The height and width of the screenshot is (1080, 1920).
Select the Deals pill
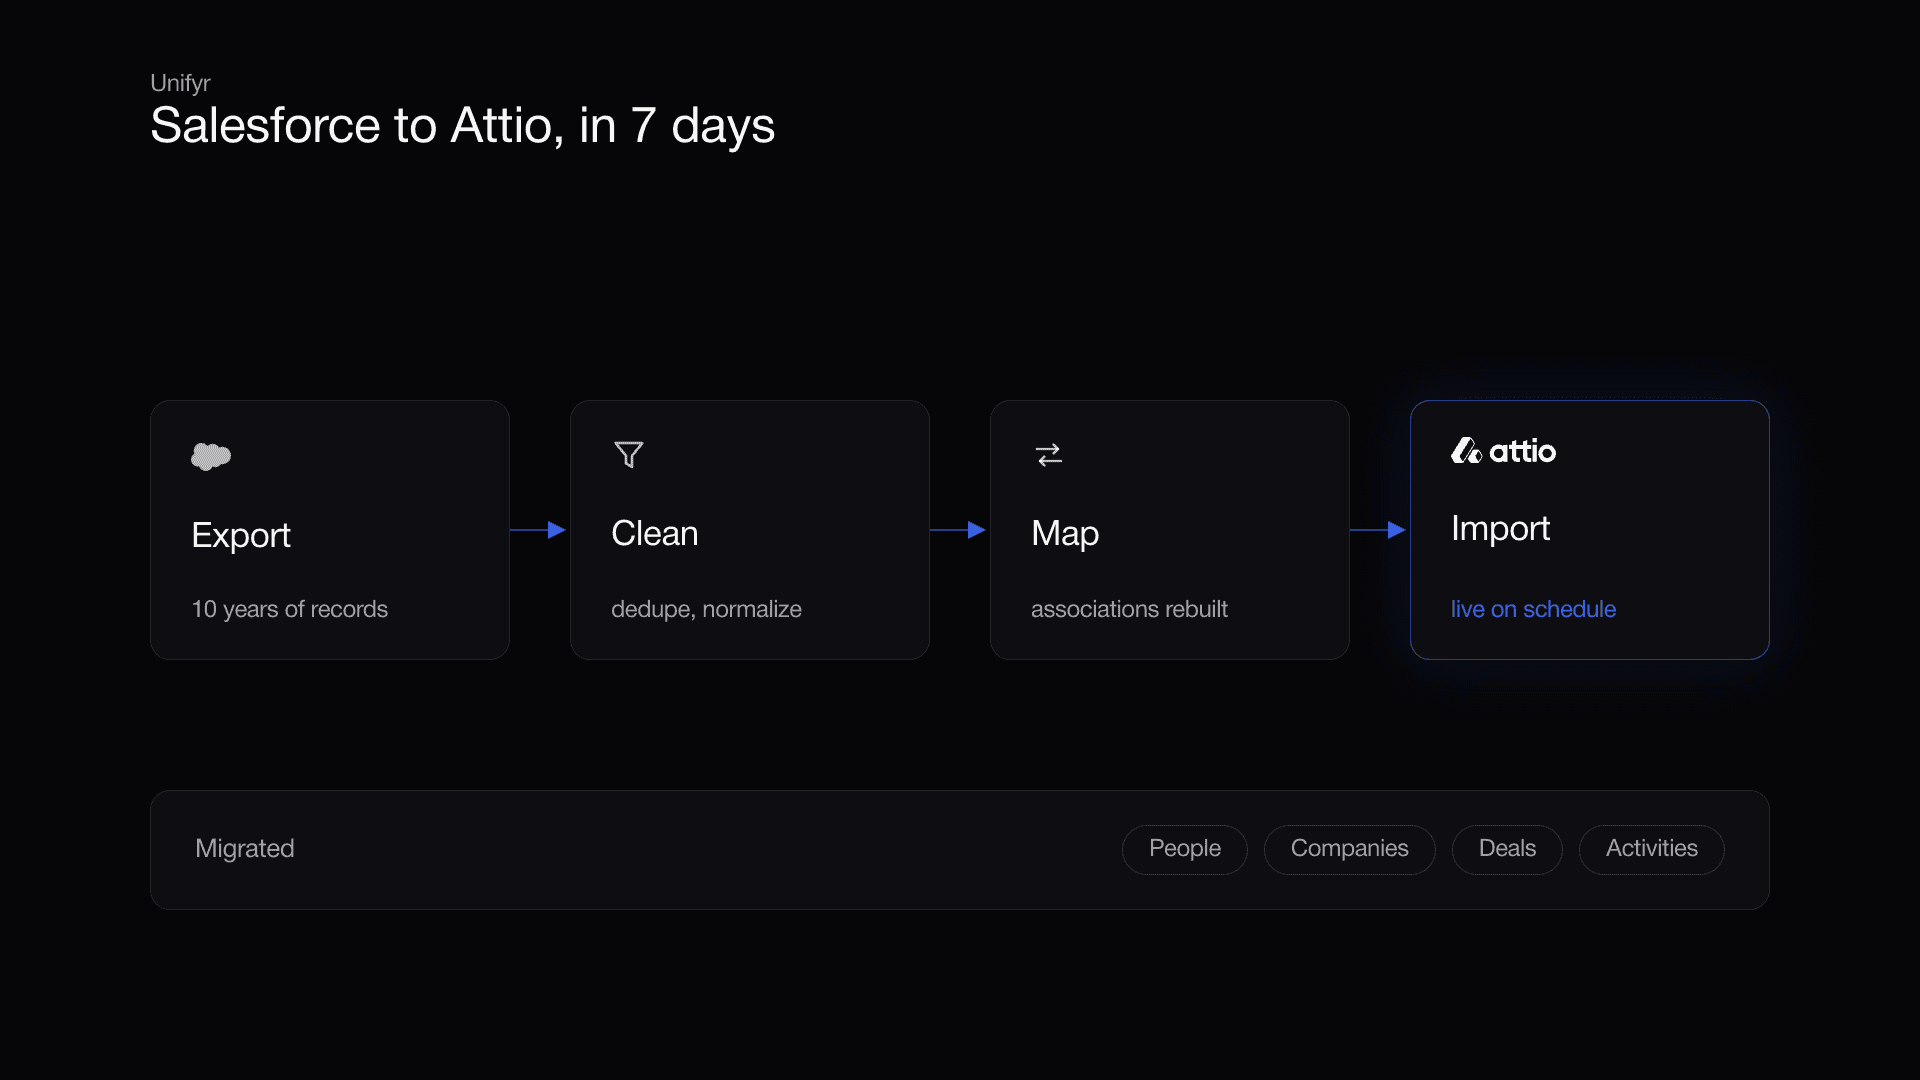click(1507, 849)
